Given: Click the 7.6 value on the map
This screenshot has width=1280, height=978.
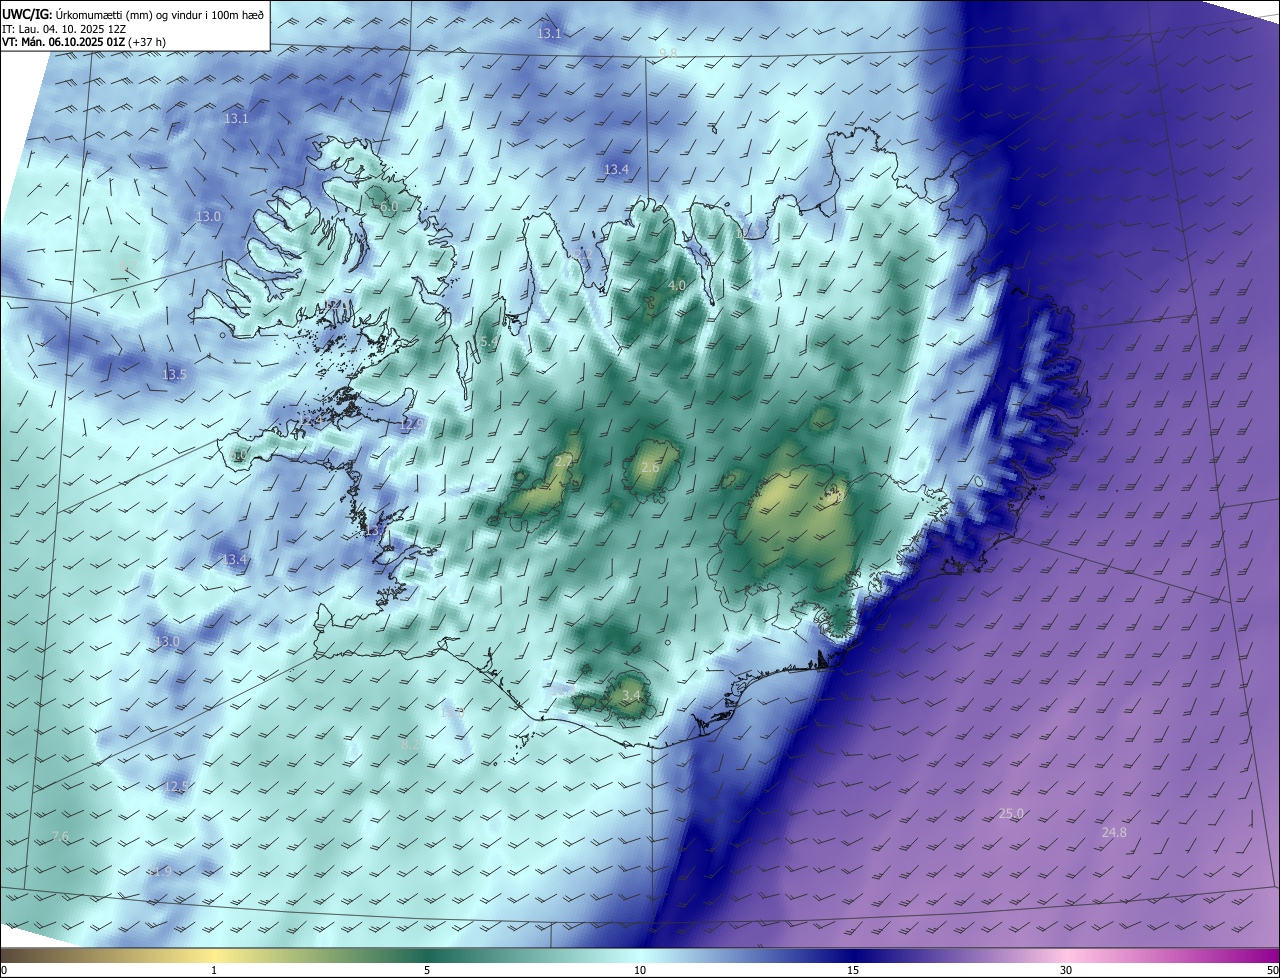Looking at the screenshot, I should click(60, 836).
